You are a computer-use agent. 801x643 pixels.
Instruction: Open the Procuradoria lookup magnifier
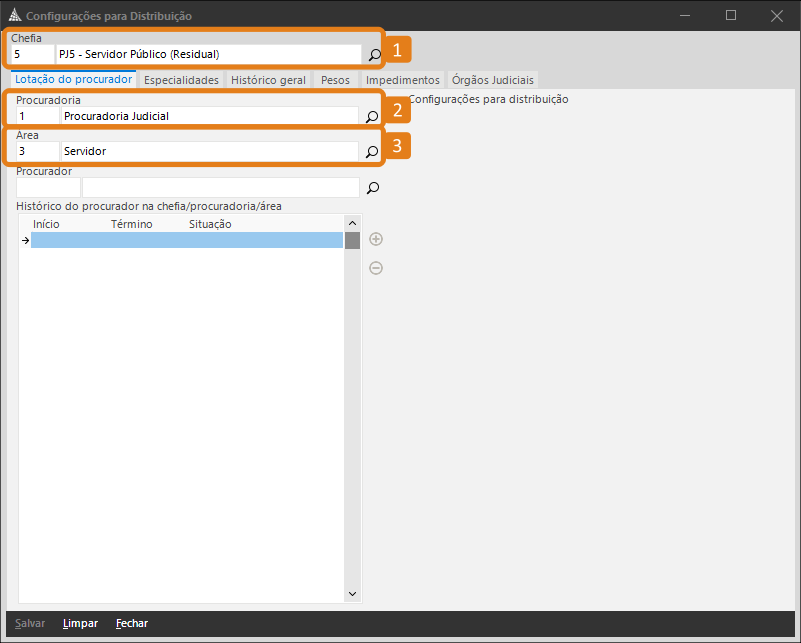(x=372, y=117)
